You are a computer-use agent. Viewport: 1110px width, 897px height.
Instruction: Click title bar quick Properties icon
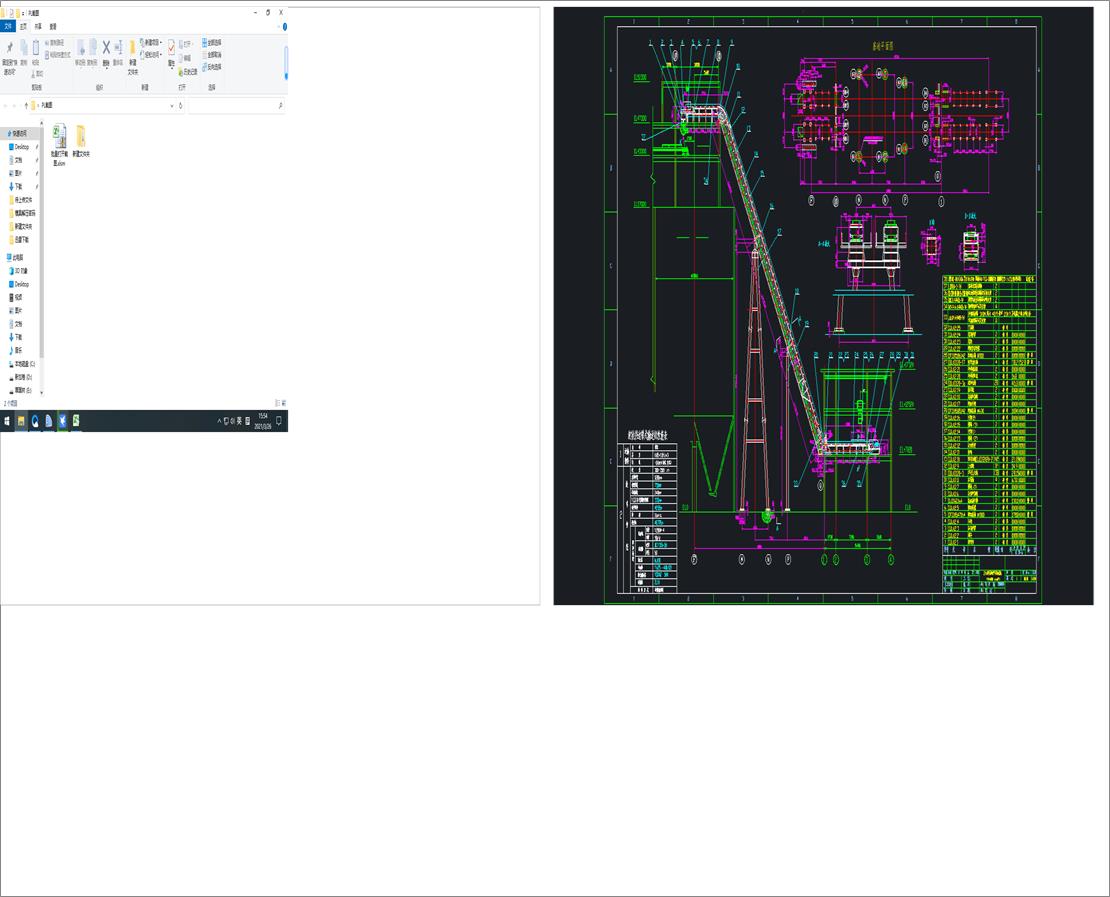tap(11, 13)
